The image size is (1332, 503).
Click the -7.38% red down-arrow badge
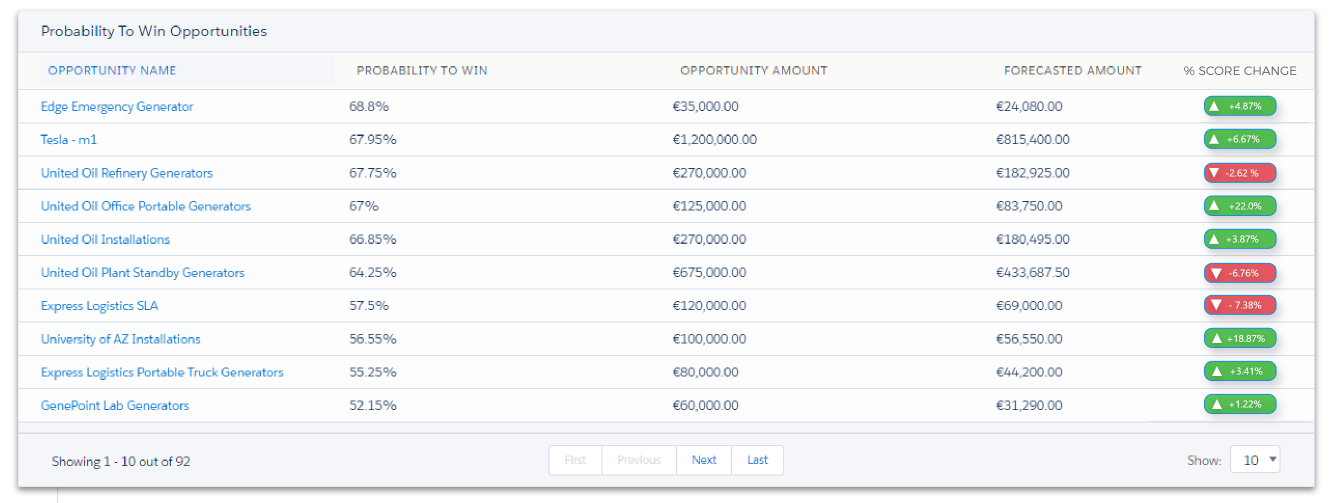point(1240,305)
